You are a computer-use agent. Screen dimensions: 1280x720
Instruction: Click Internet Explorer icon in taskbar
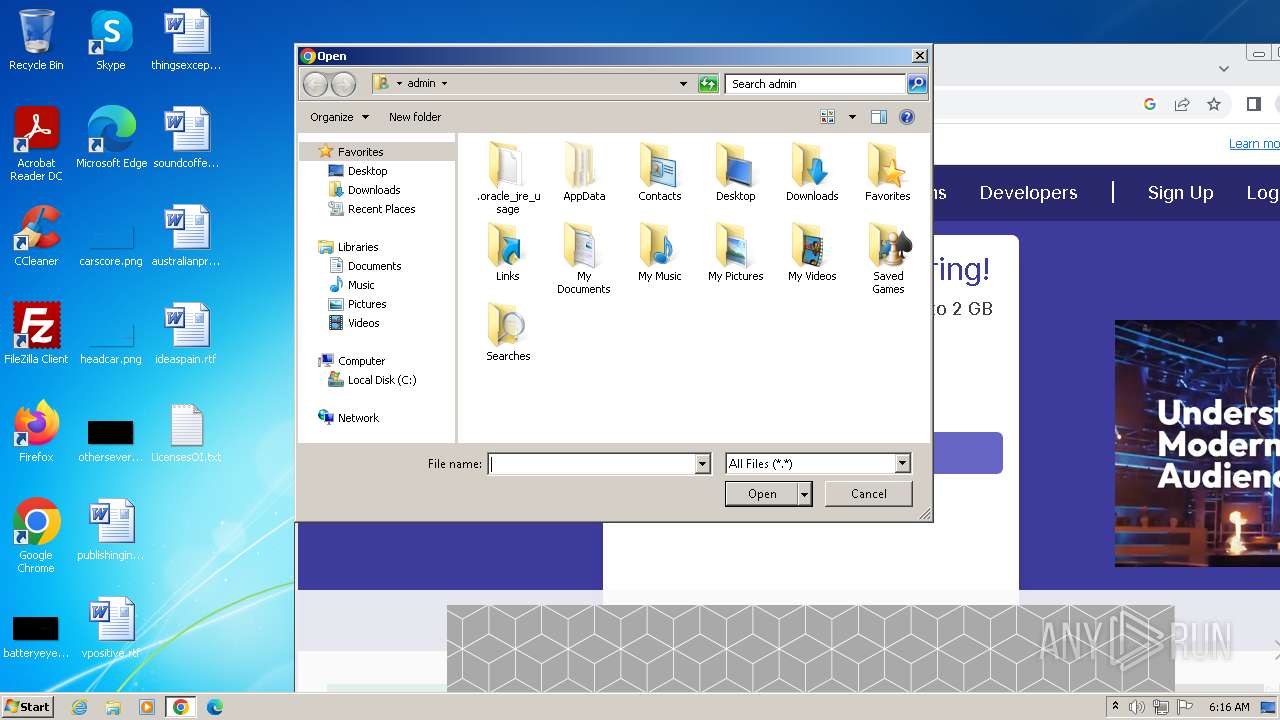click(80, 707)
